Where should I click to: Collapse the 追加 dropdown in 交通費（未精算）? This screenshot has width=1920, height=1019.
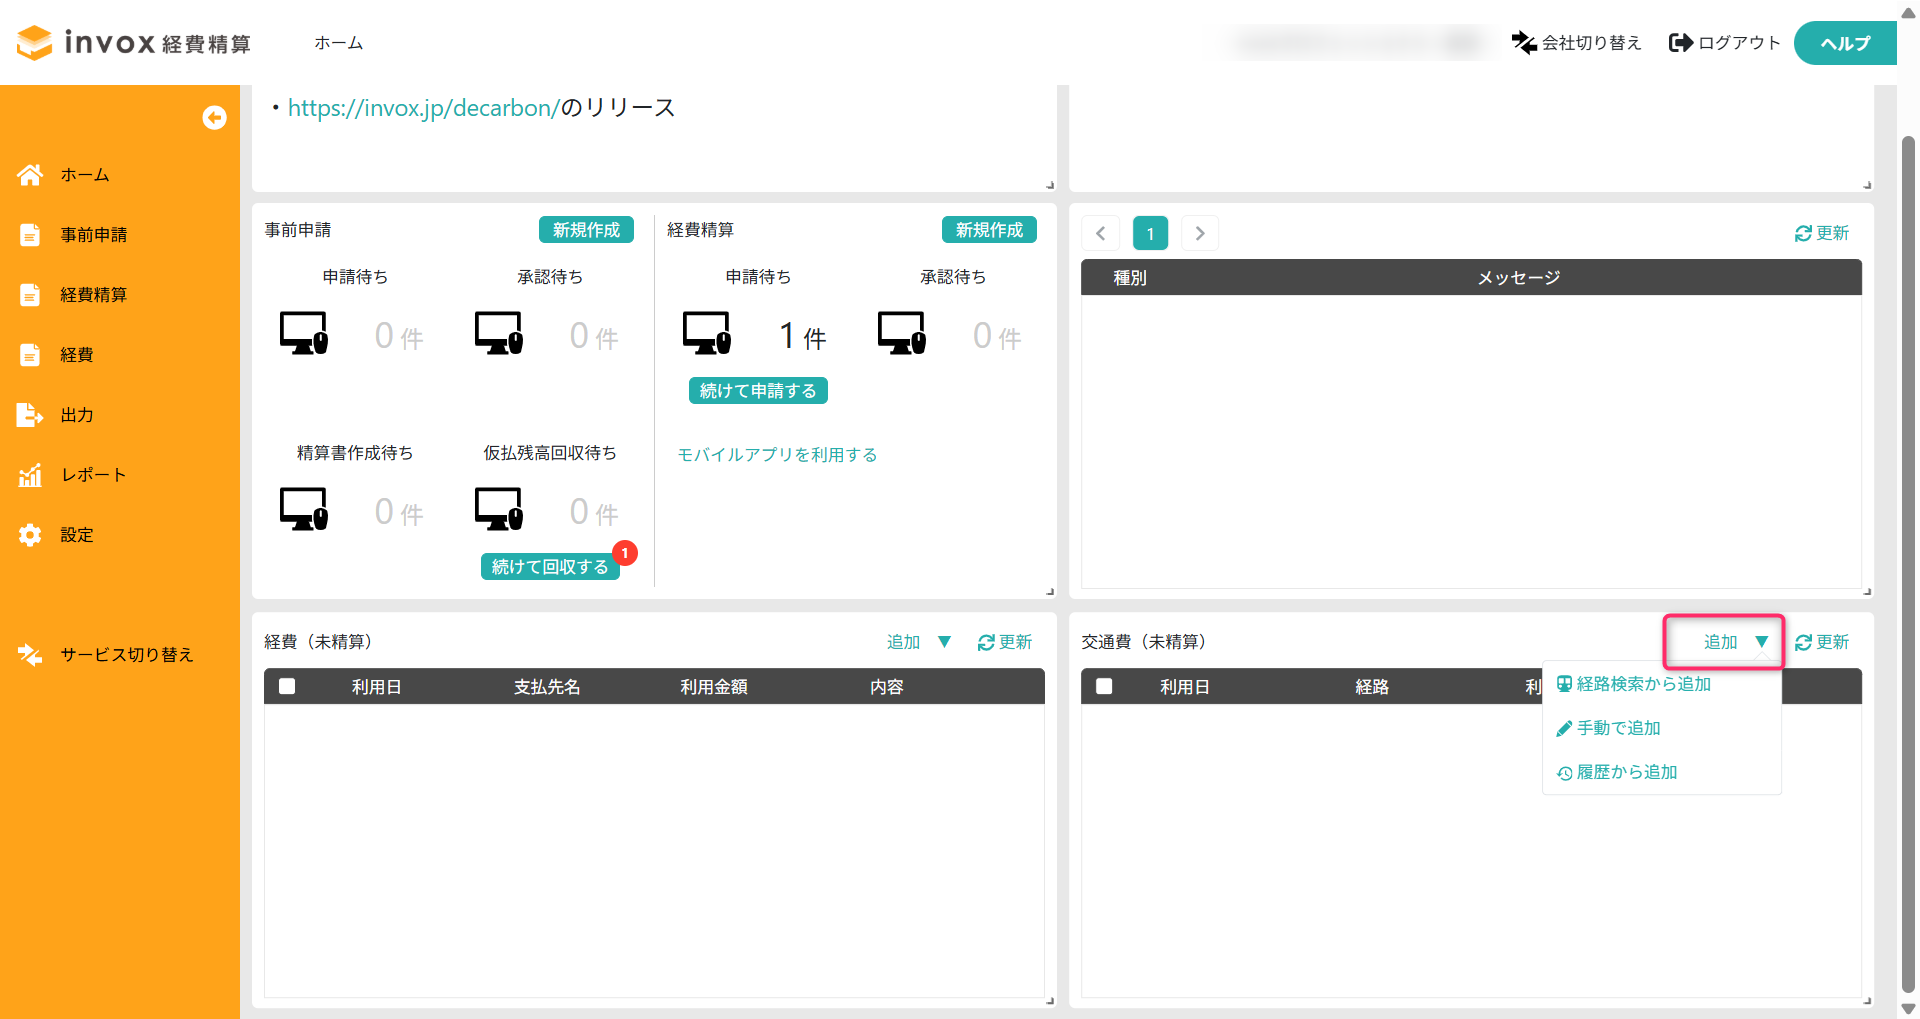pyautogui.click(x=1736, y=642)
